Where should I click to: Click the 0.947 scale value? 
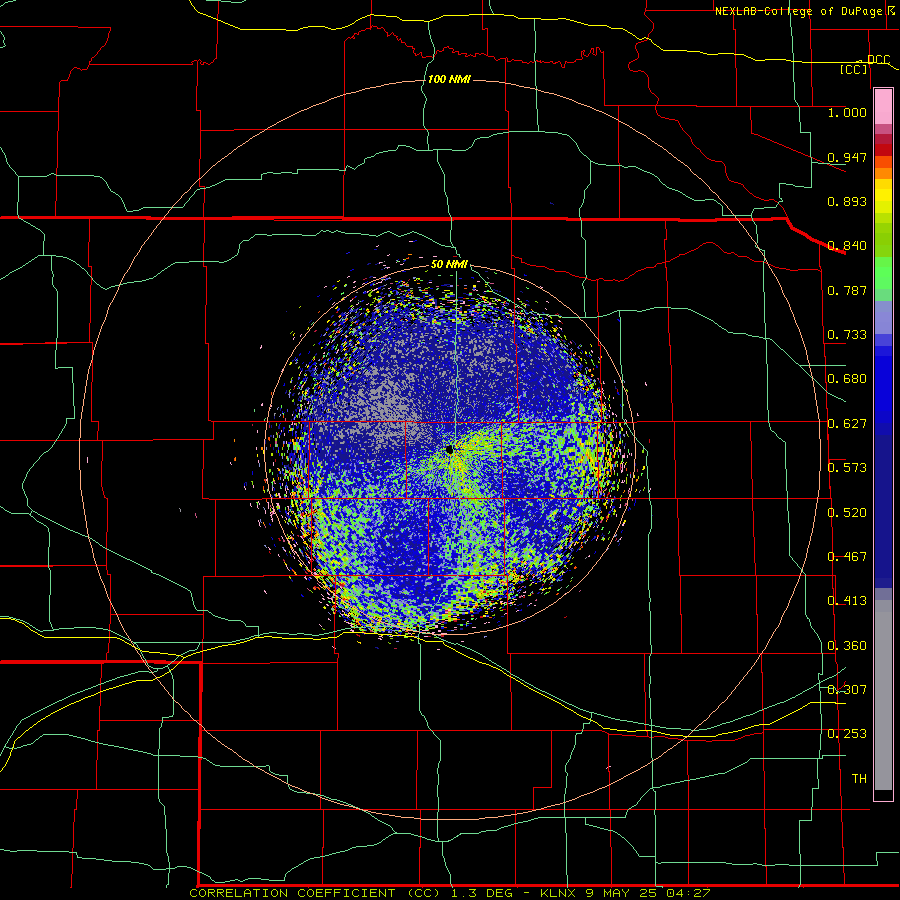pyautogui.click(x=847, y=157)
